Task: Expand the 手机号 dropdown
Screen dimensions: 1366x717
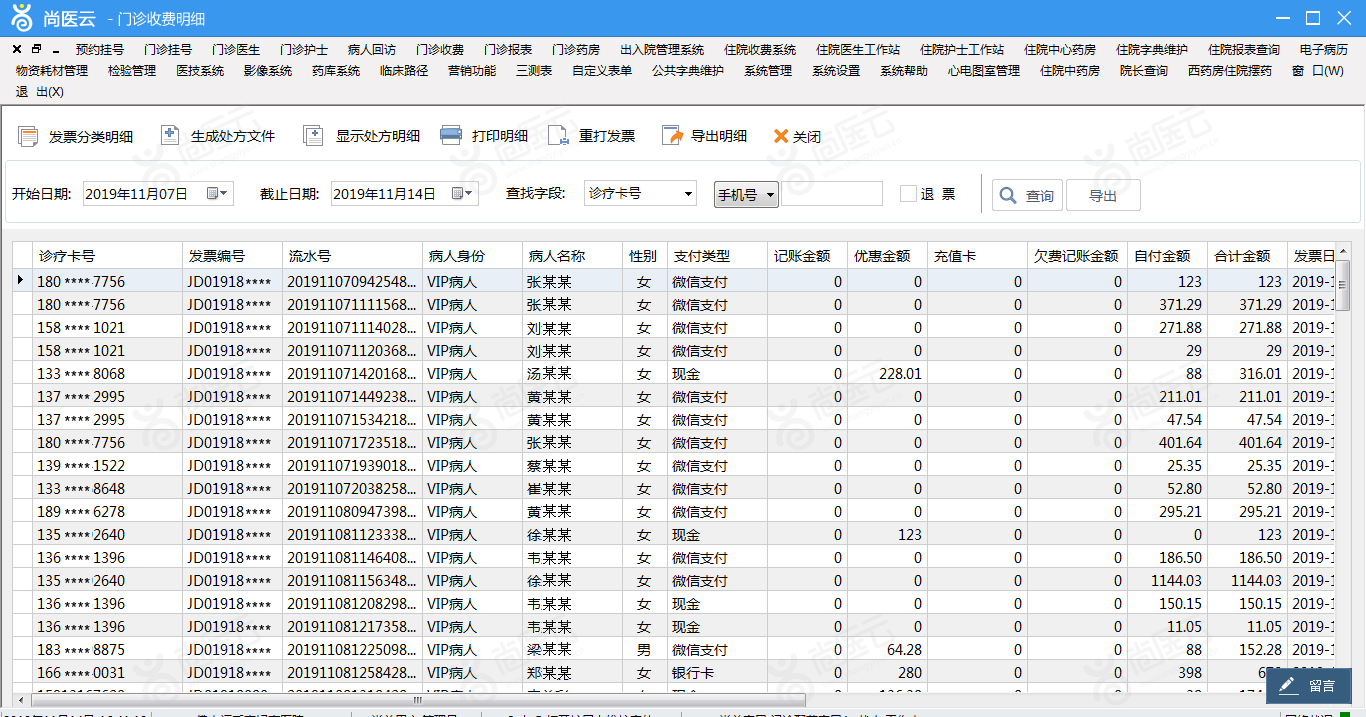Action: click(770, 196)
